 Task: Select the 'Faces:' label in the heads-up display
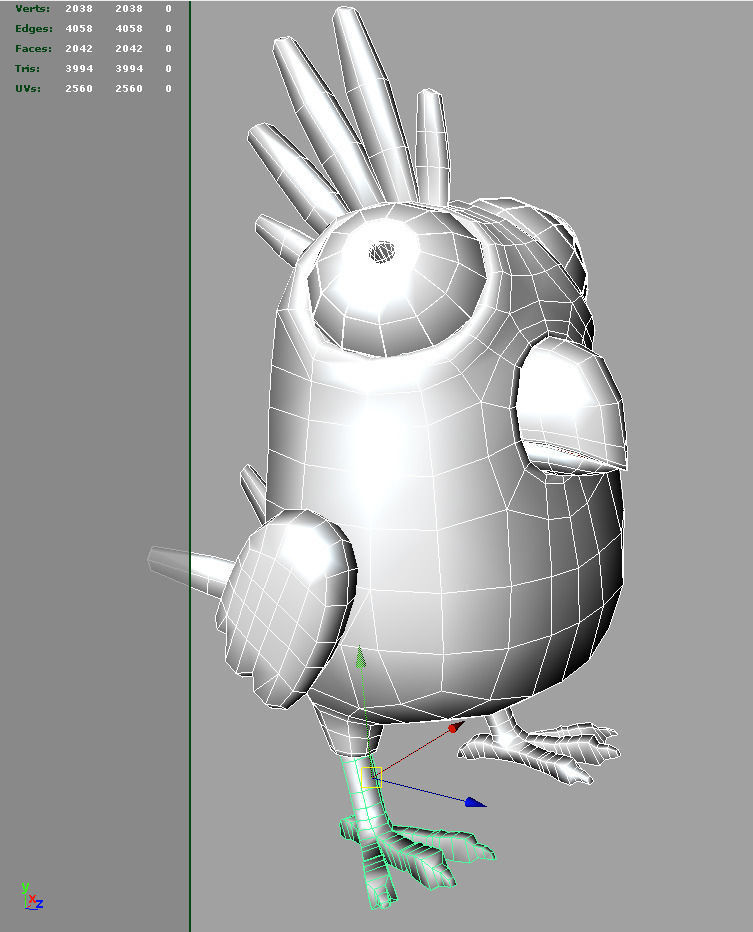(33, 49)
